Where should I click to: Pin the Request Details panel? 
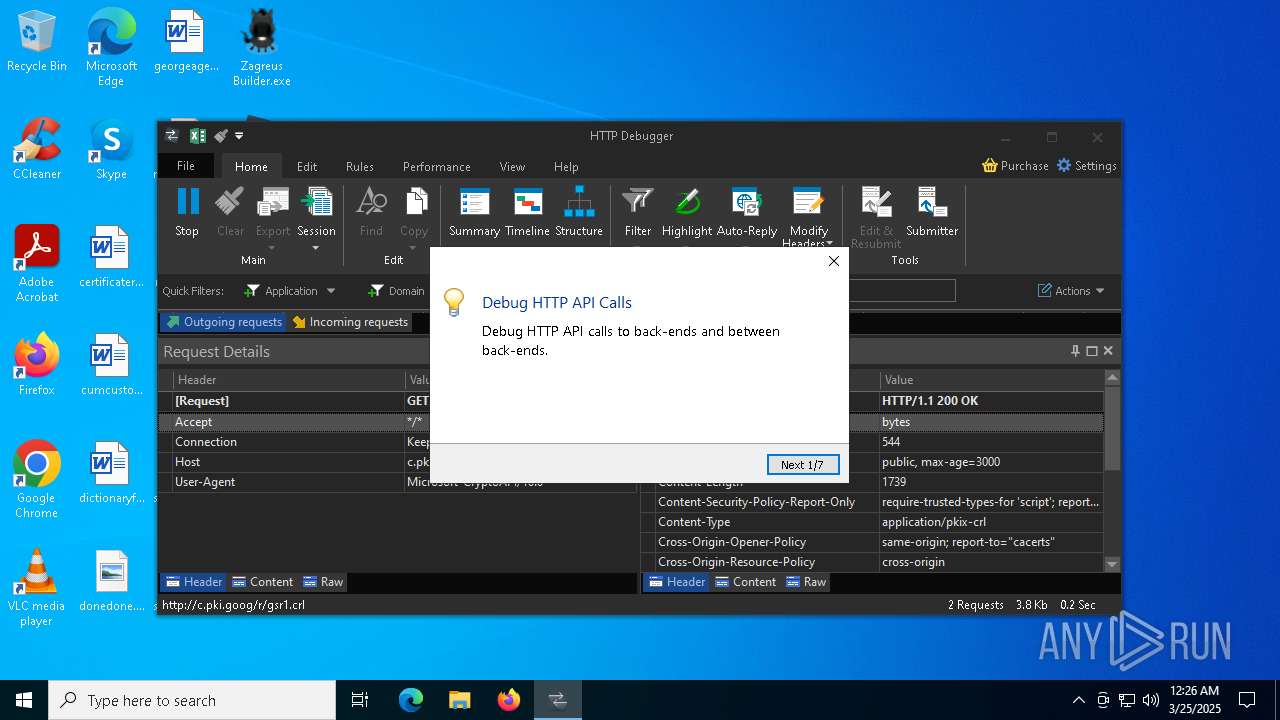click(x=1075, y=351)
